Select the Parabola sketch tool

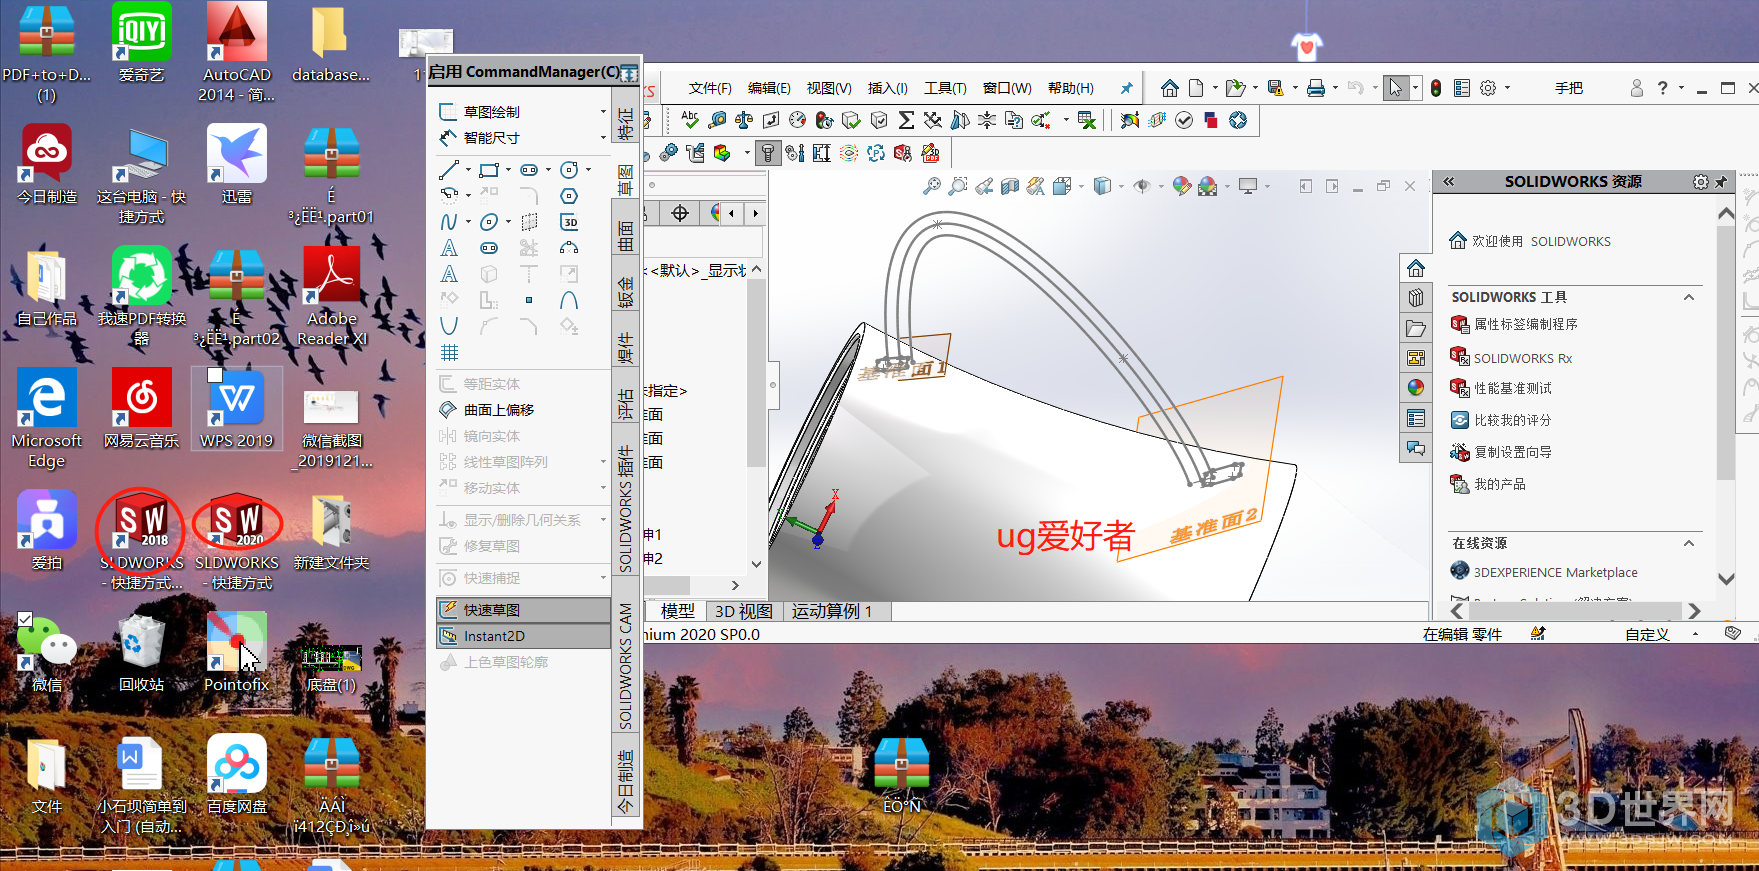pos(449,326)
